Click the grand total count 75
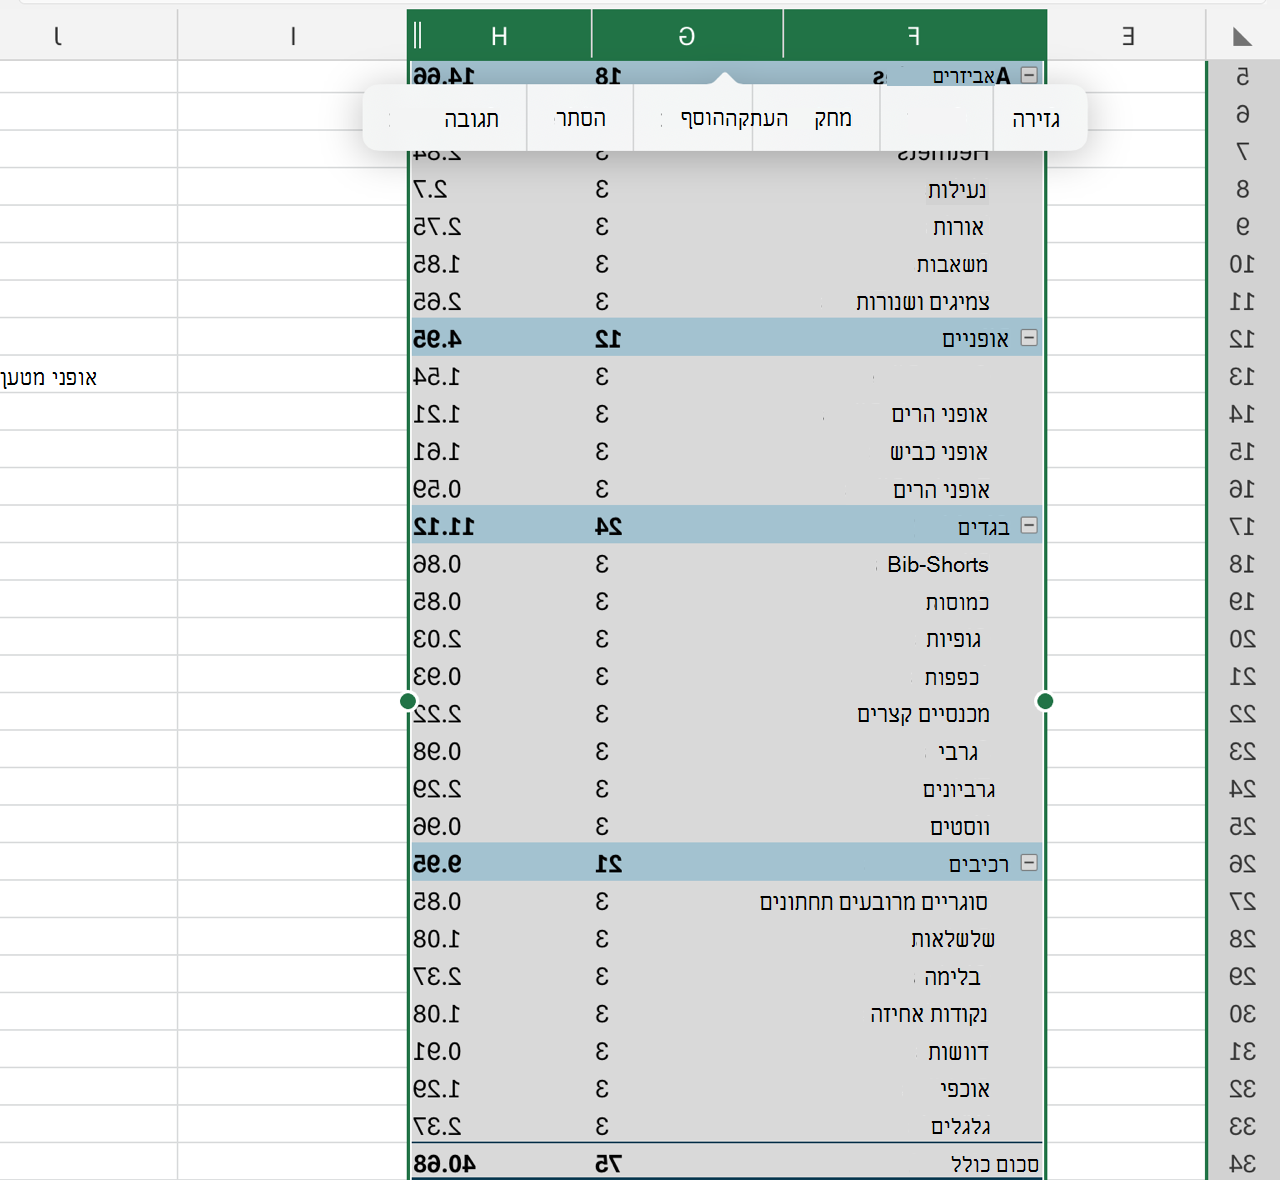The width and height of the screenshot is (1280, 1180). pyautogui.click(x=609, y=1164)
